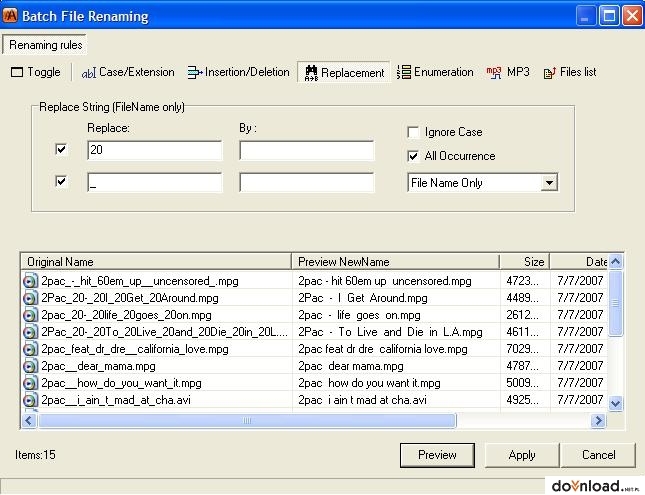The width and height of the screenshot is (645, 495).
Task: Click the media icon of 2pac__i_ain_t_mad_at_cha.avi
Action: coord(30,400)
